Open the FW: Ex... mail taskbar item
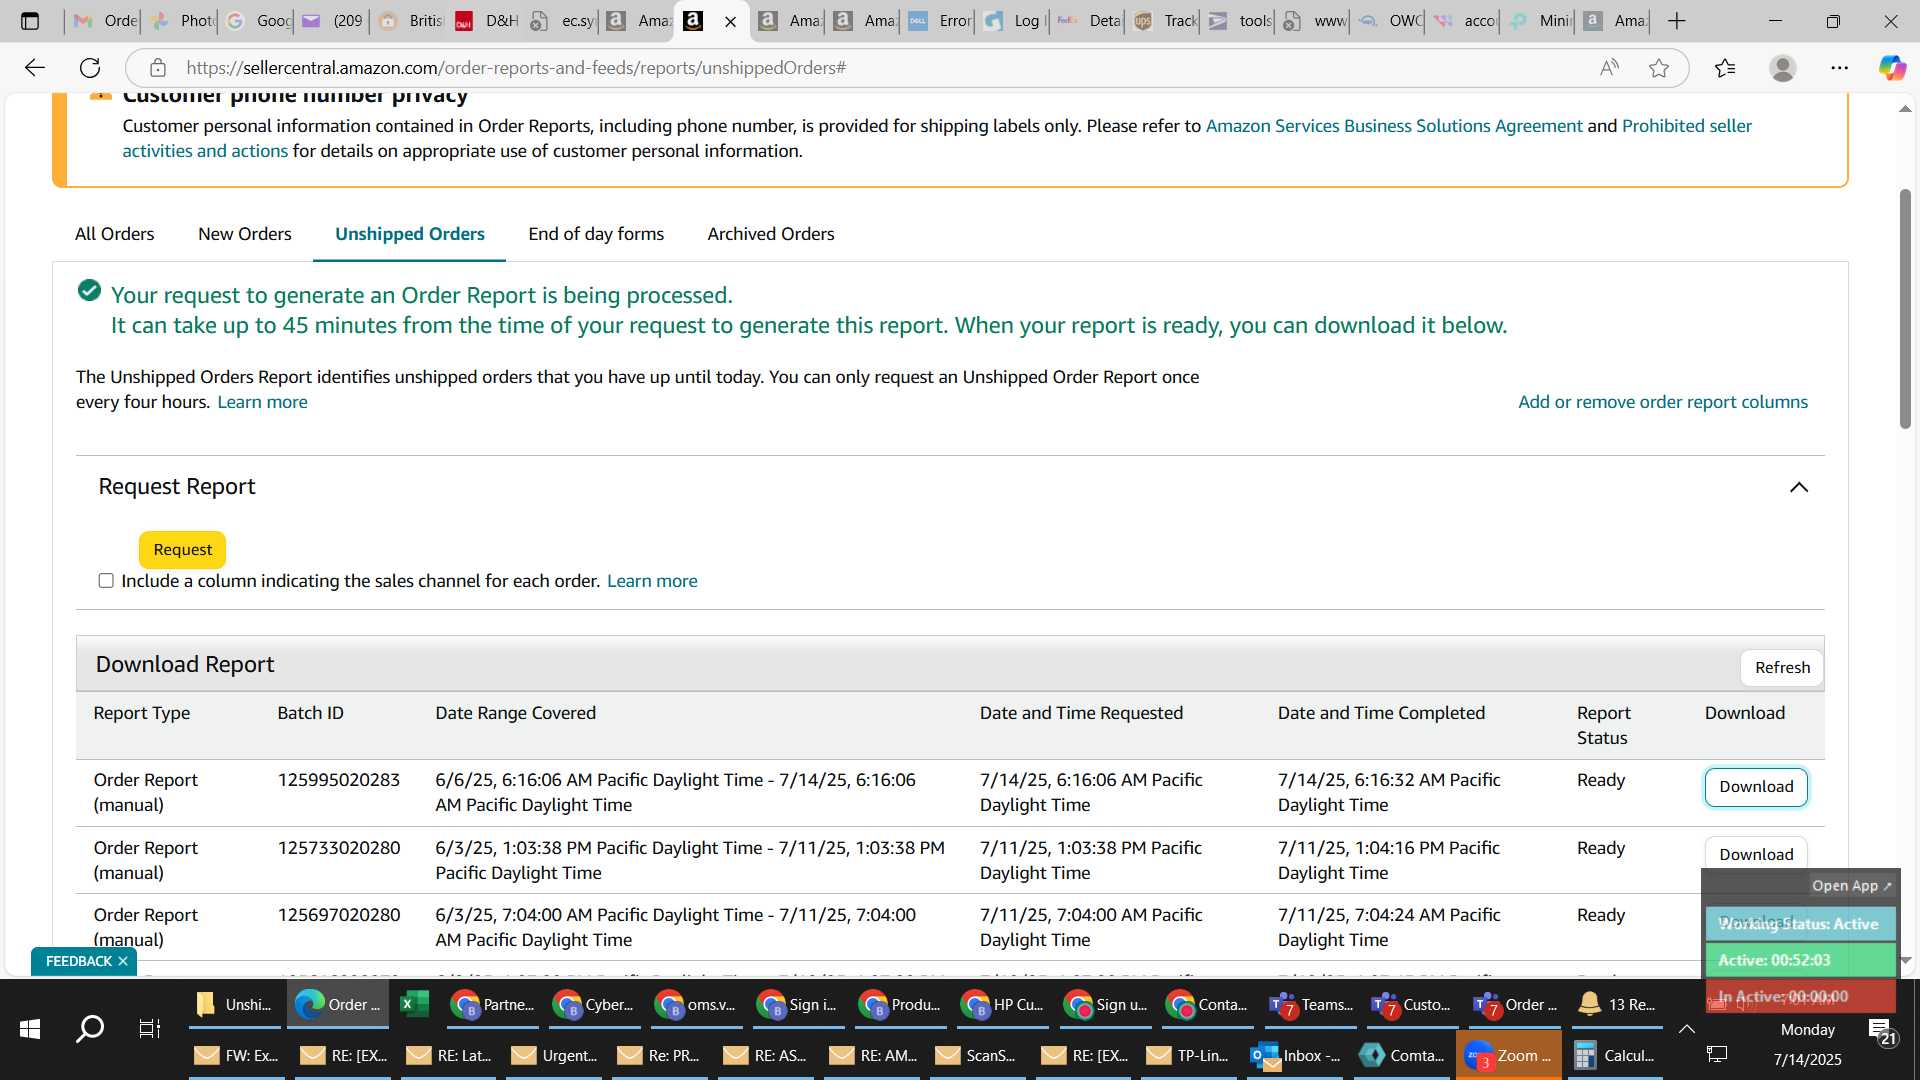Viewport: 1920px width, 1080px height. point(236,1055)
